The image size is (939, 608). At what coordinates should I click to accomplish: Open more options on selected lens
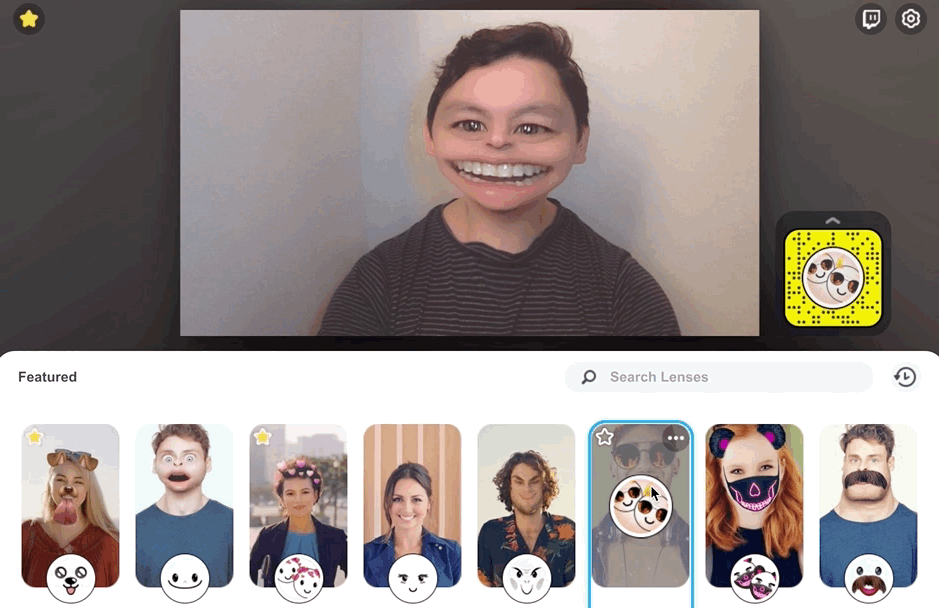(676, 438)
